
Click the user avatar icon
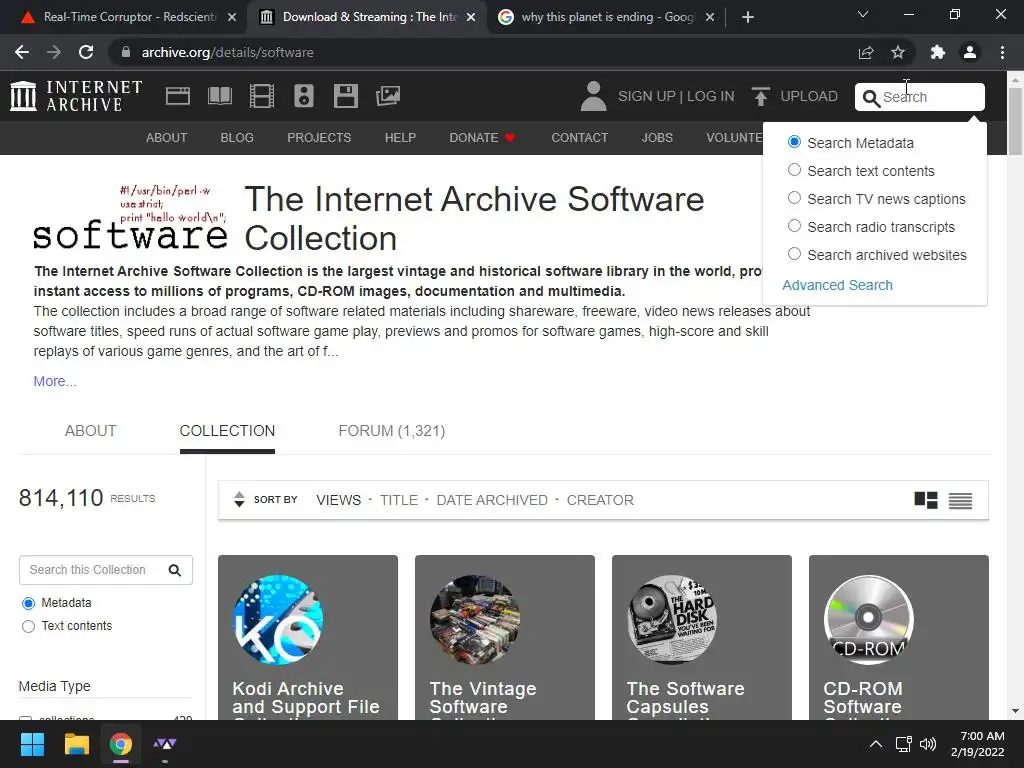coord(594,96)
